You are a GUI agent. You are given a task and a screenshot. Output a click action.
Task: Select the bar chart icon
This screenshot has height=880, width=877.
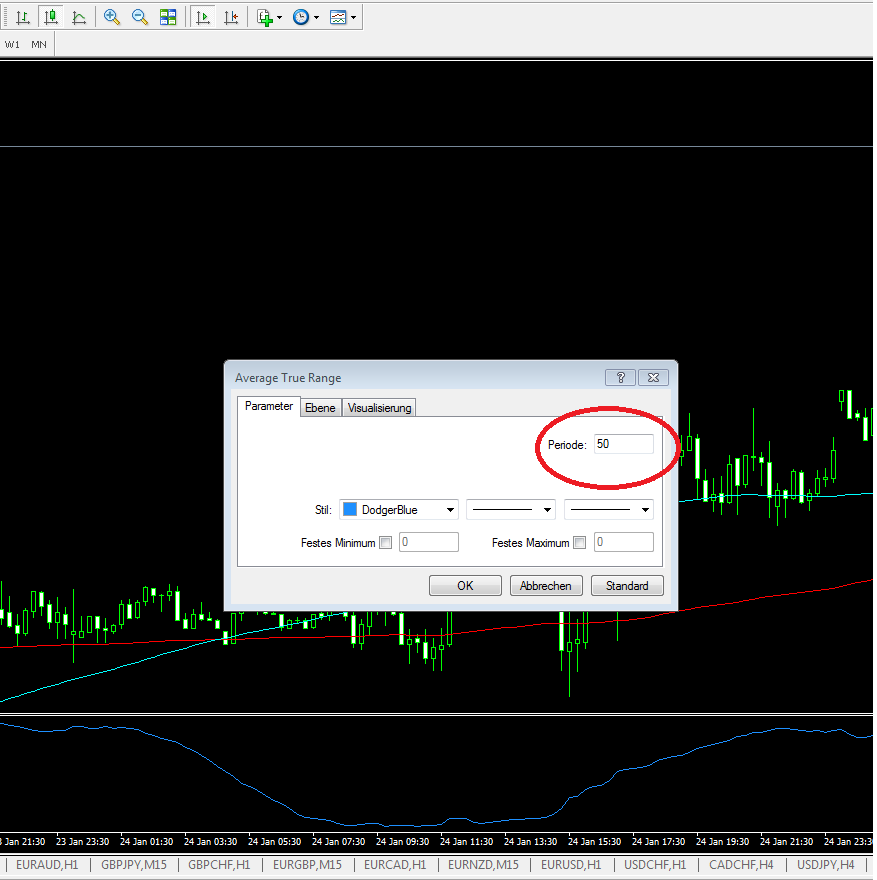(22, 17)
